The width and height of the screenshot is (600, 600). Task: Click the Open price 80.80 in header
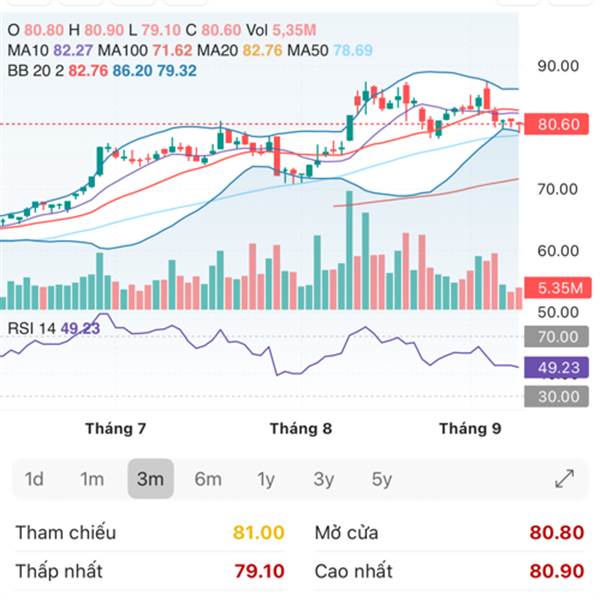(x=44, y=30)
